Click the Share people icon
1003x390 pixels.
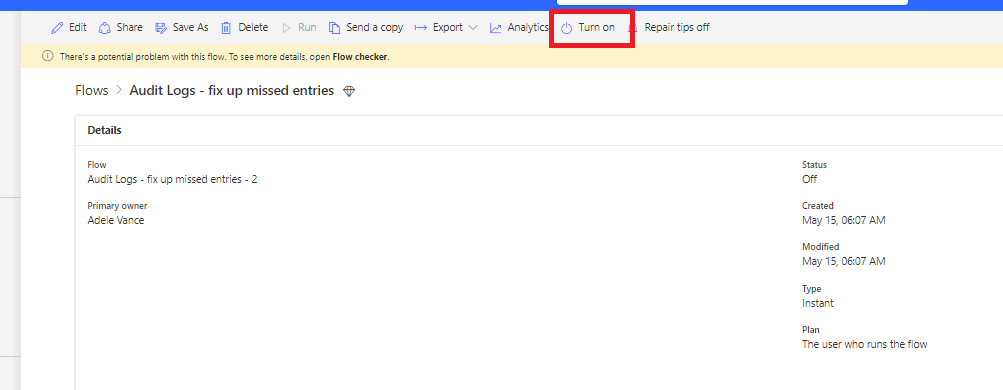105,28
